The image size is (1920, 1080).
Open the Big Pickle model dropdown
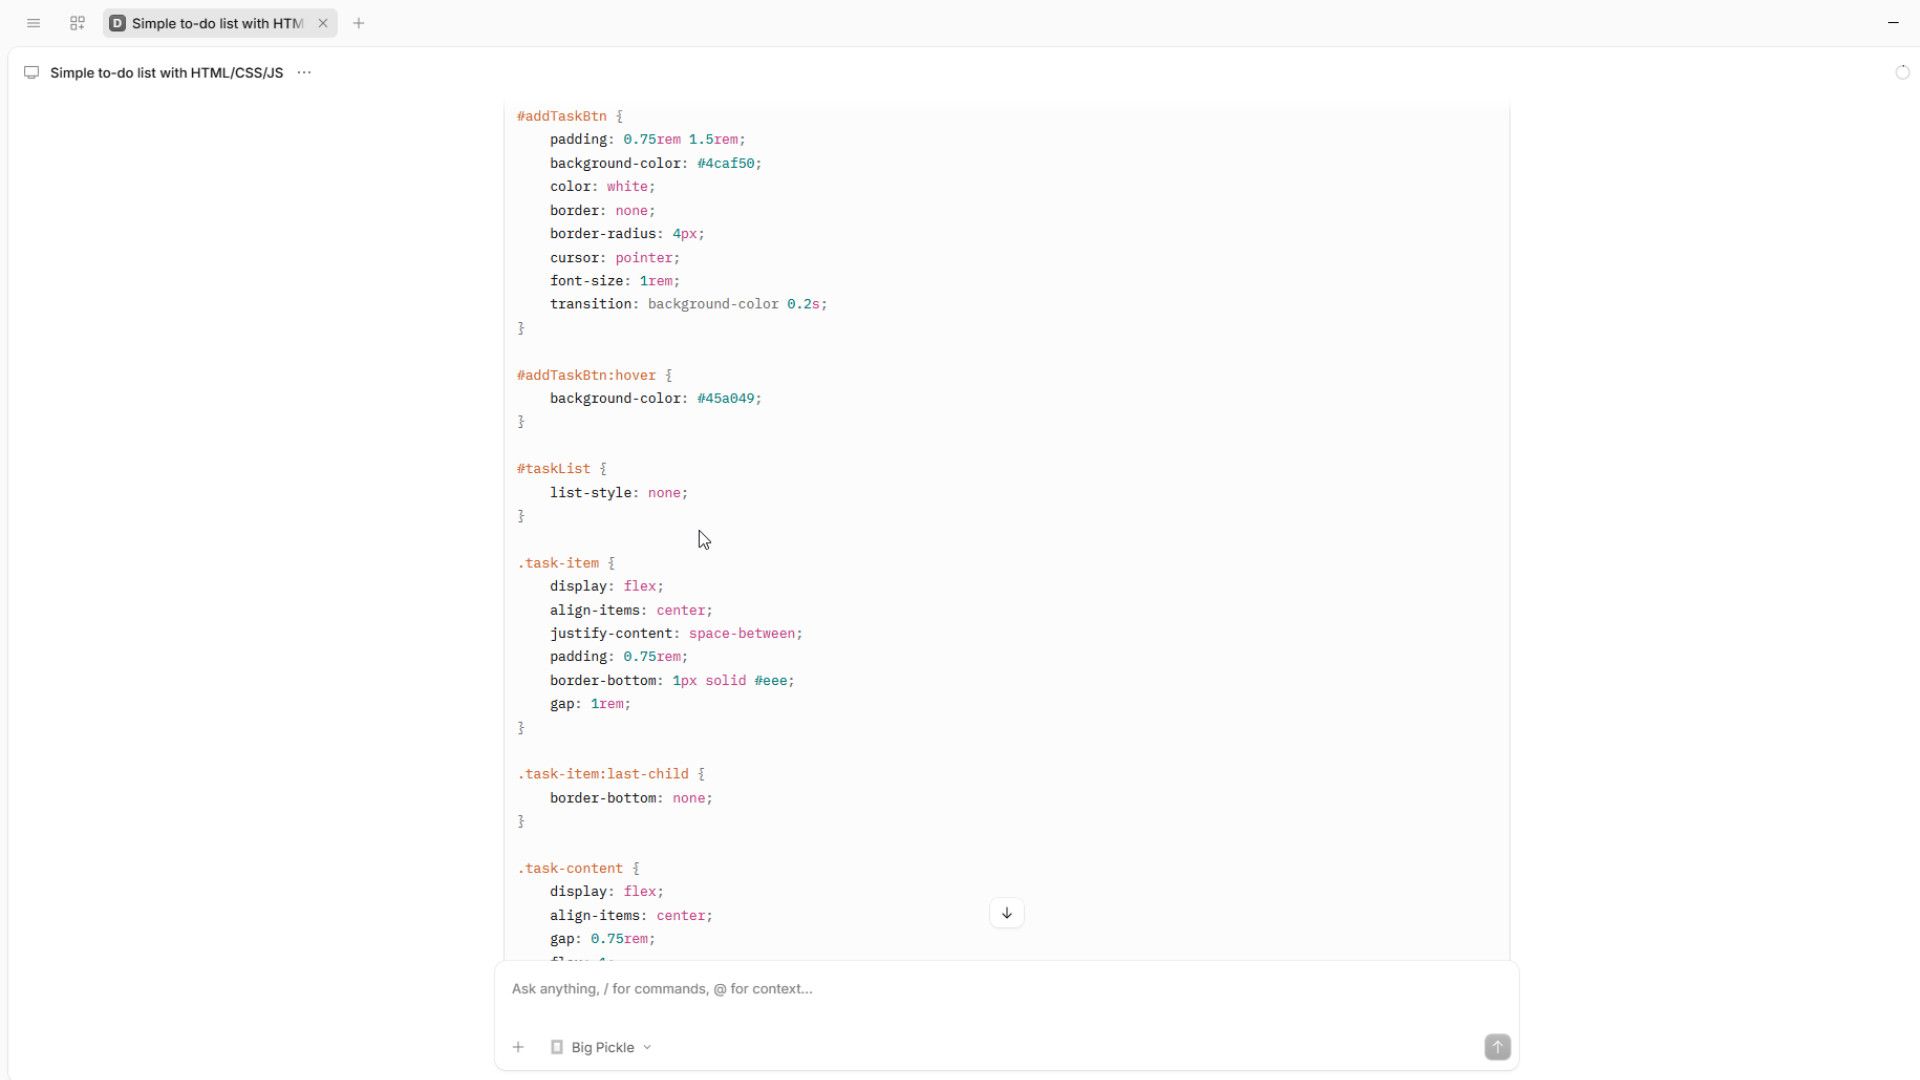click(601, 1047)
